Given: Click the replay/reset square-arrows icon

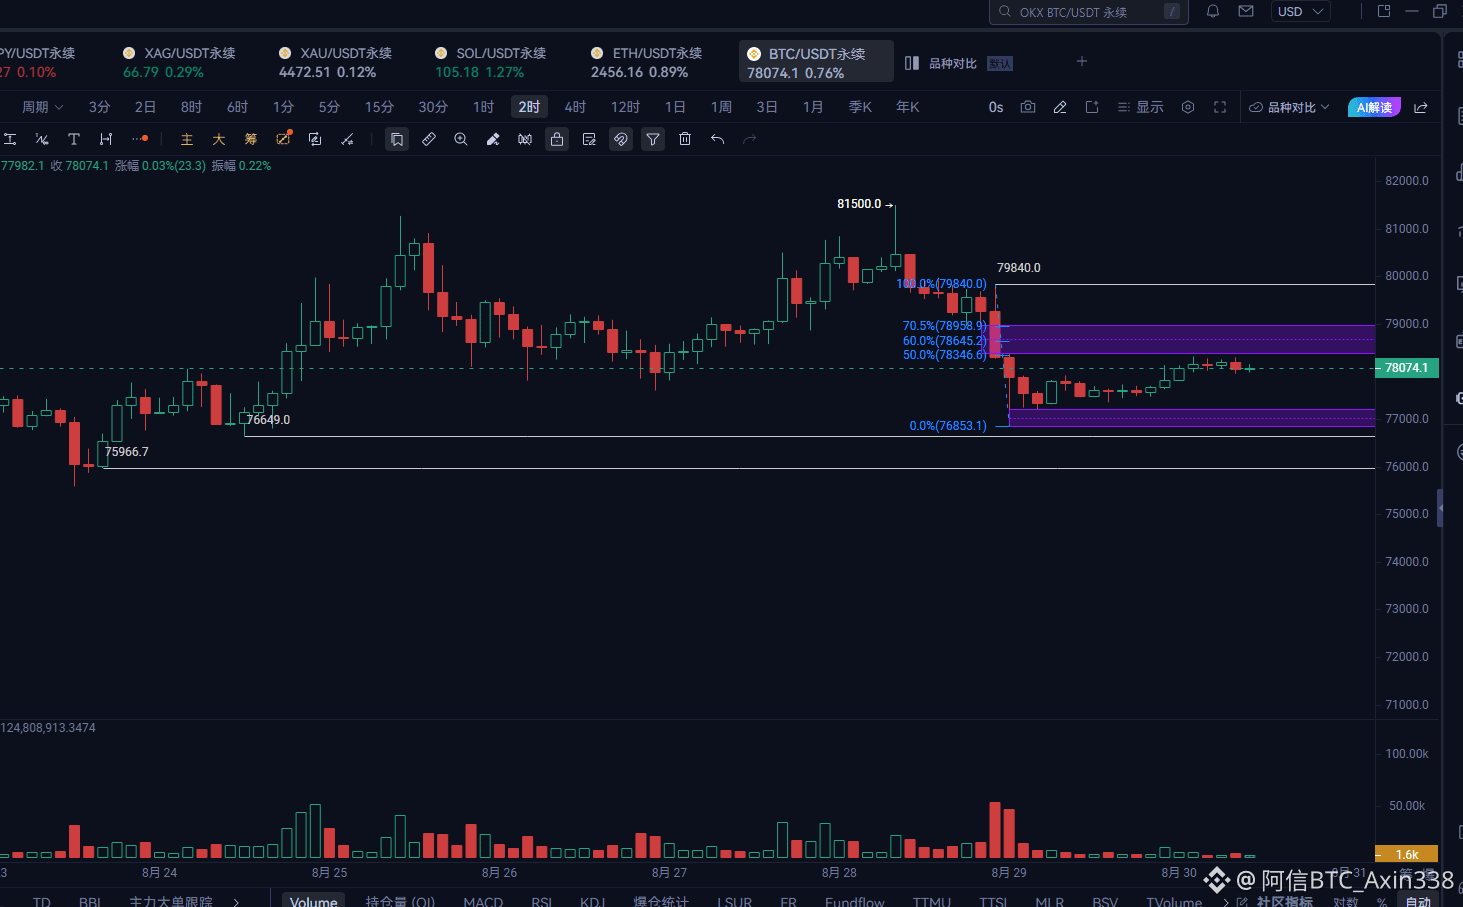Looking at the screenshot, I should (315, 139).
